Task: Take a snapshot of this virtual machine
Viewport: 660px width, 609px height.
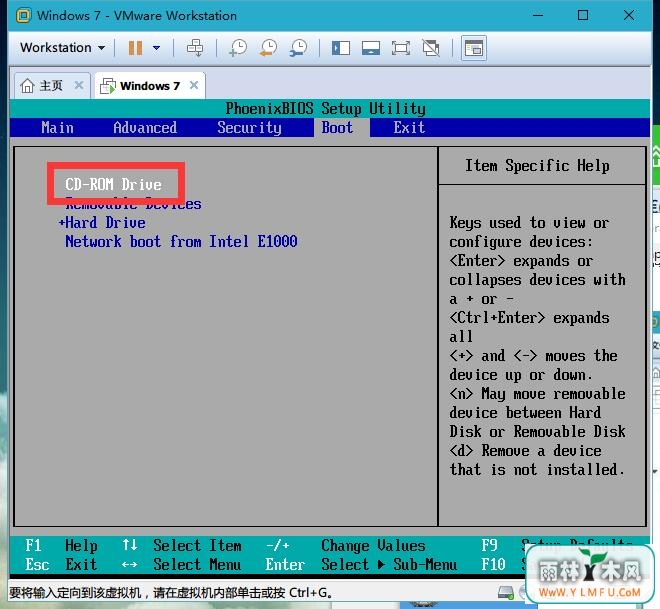Action: pyautogui.click(x=238, y=48)
